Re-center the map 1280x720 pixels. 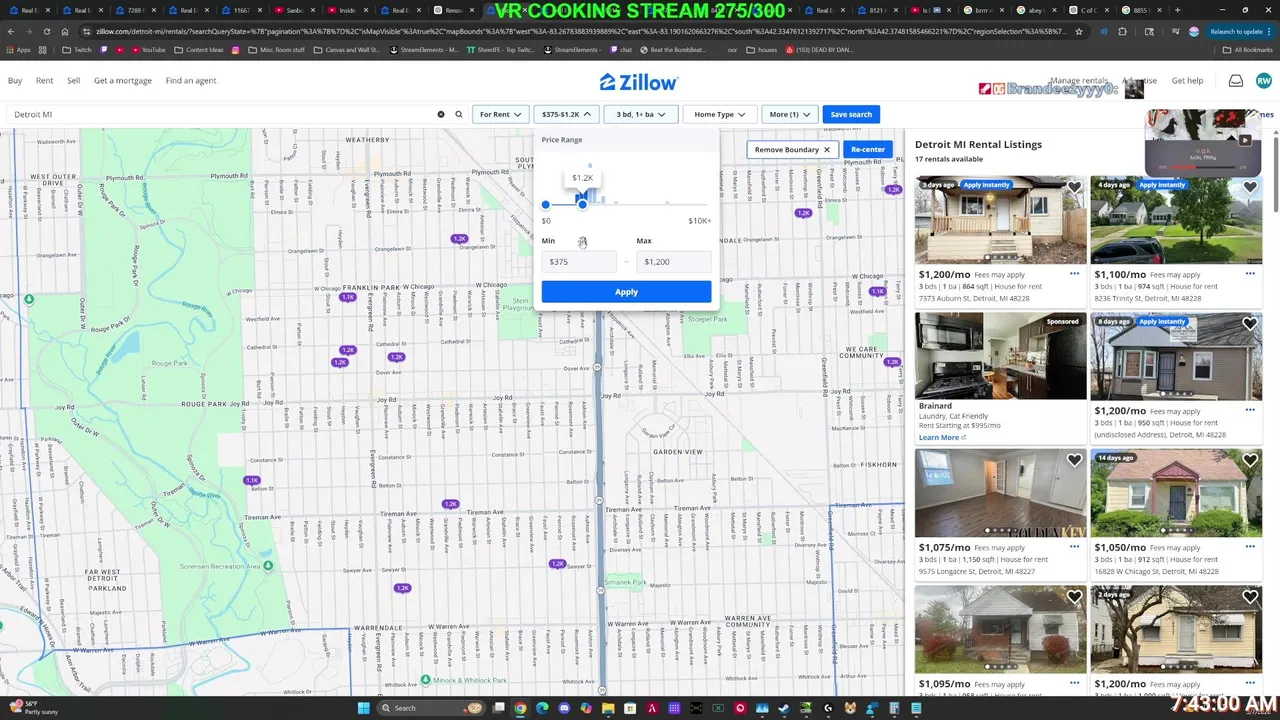(x=867, y=150)
